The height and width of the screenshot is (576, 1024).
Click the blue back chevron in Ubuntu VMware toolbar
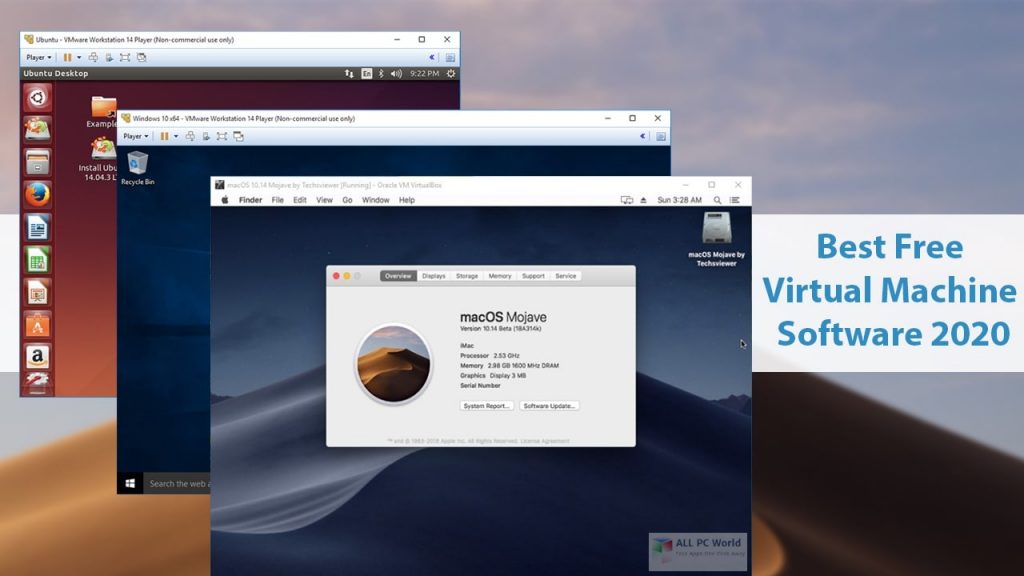(432, 57)
